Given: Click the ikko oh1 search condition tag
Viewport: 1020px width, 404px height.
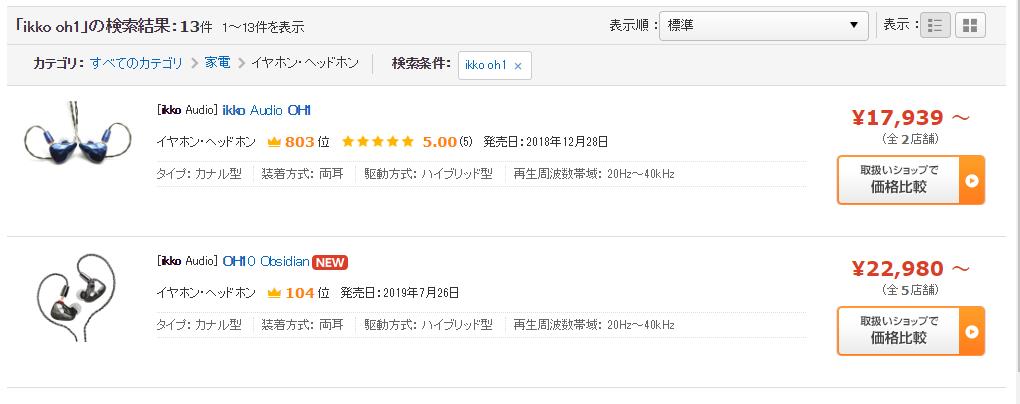Looking at the screenshot, I should coord(486,65).
